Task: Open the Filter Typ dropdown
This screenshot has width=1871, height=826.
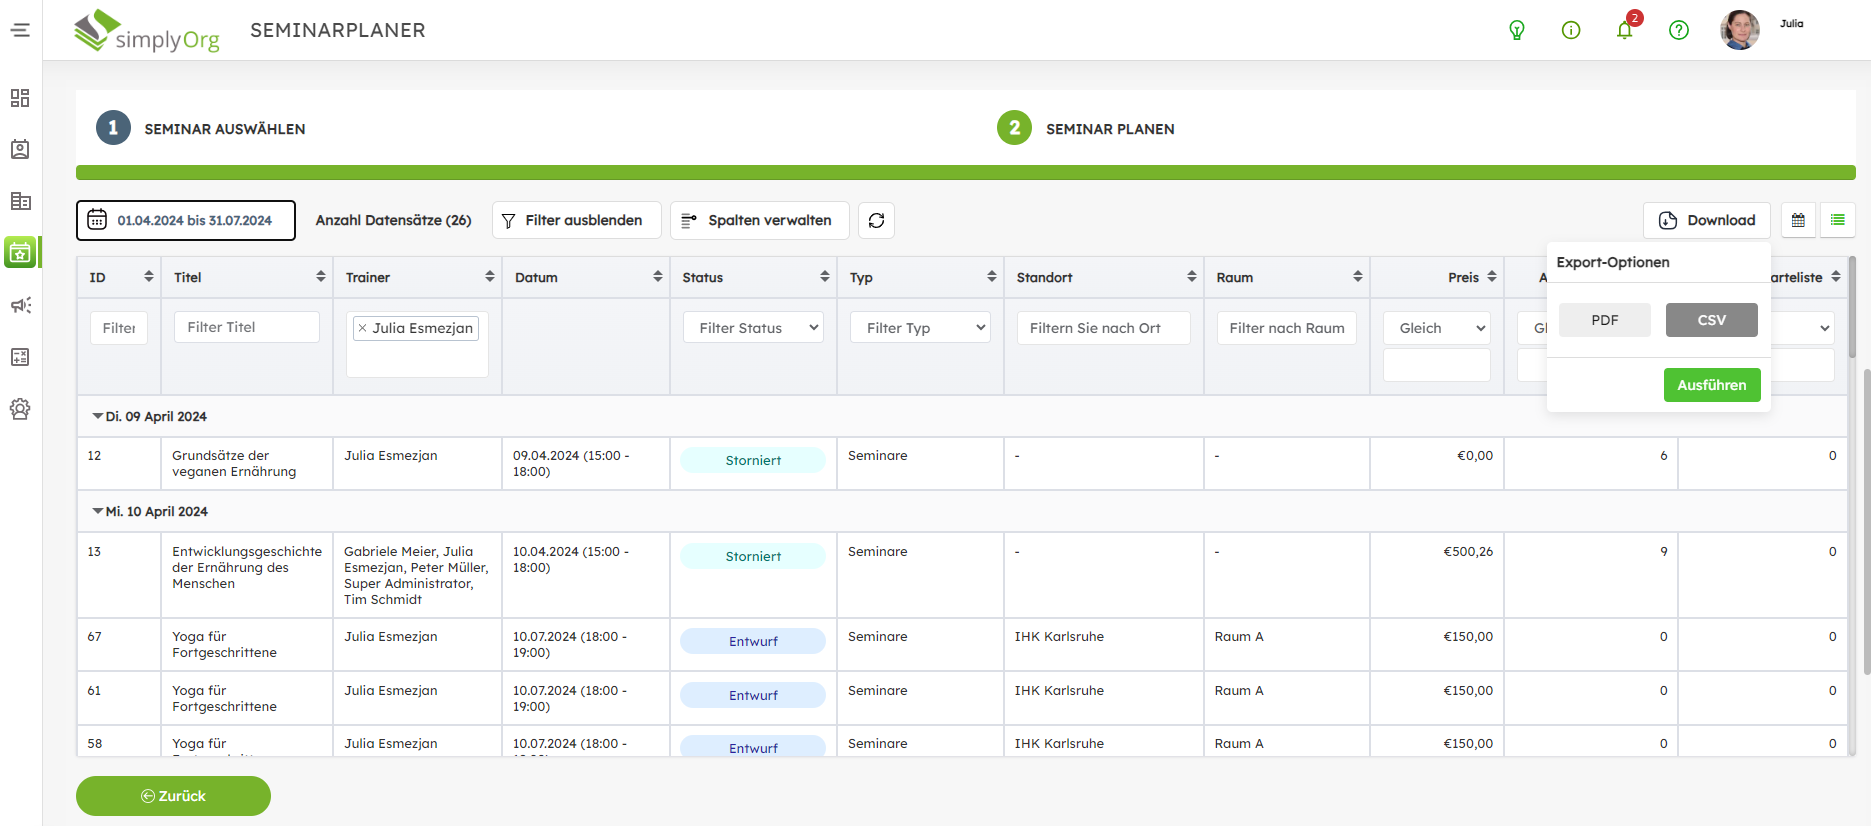Action: (x=920, y=328)
